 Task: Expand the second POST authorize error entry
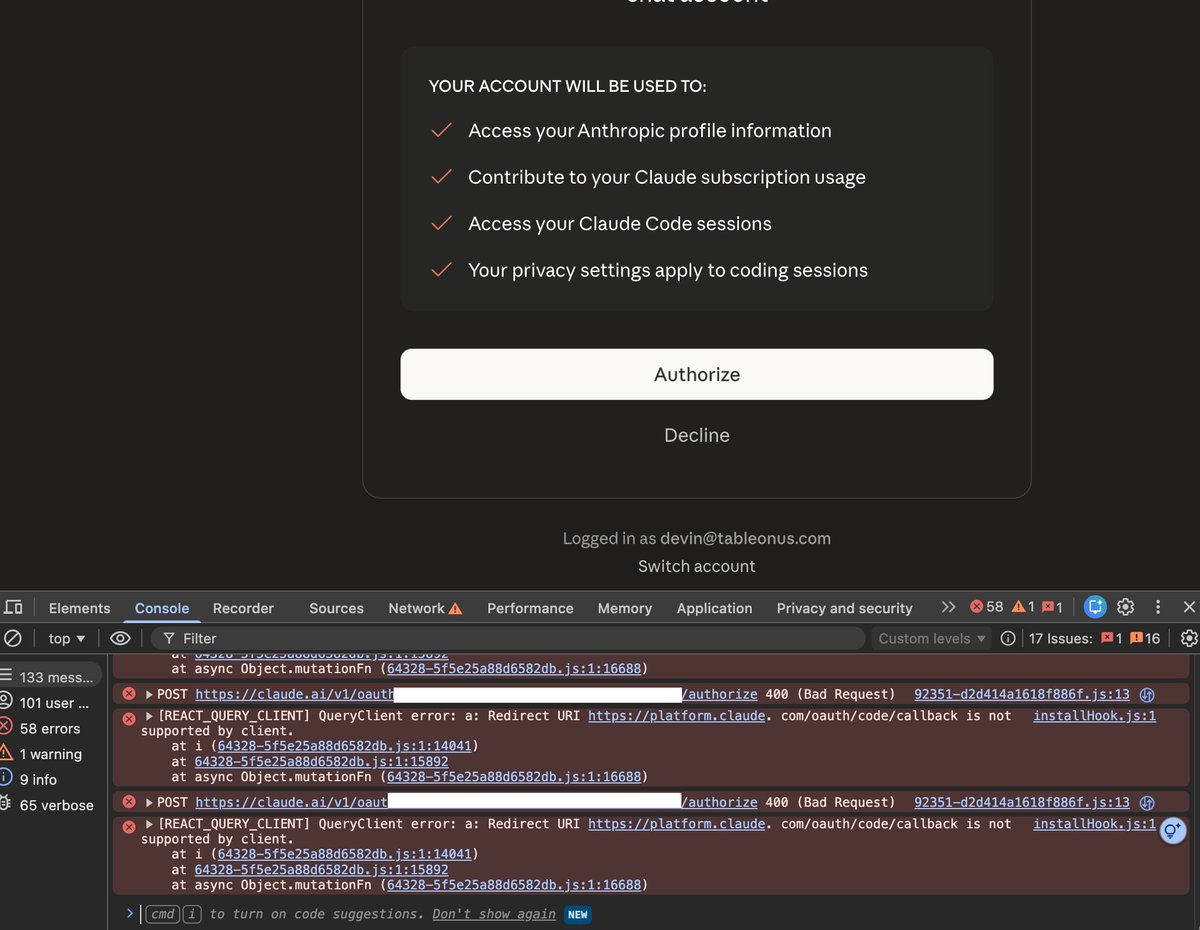pyautogui.click(x=150, y=802)
